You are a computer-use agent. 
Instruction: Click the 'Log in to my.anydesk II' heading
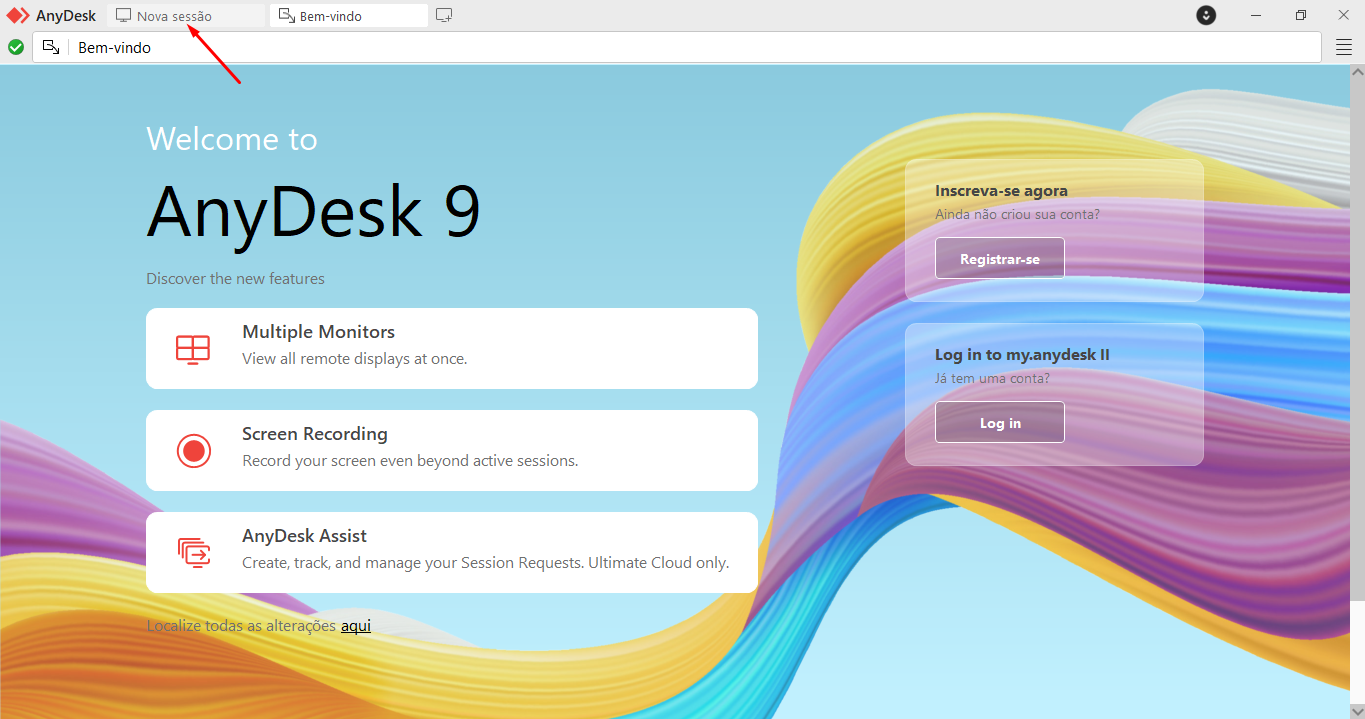1022,355
